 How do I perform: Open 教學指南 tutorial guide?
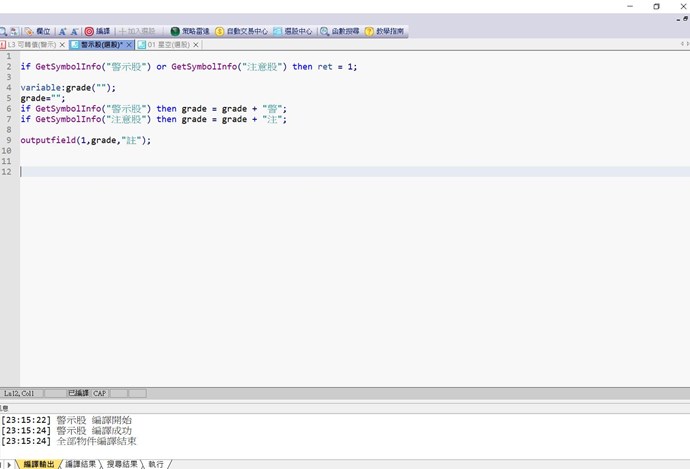pos(385,32)
